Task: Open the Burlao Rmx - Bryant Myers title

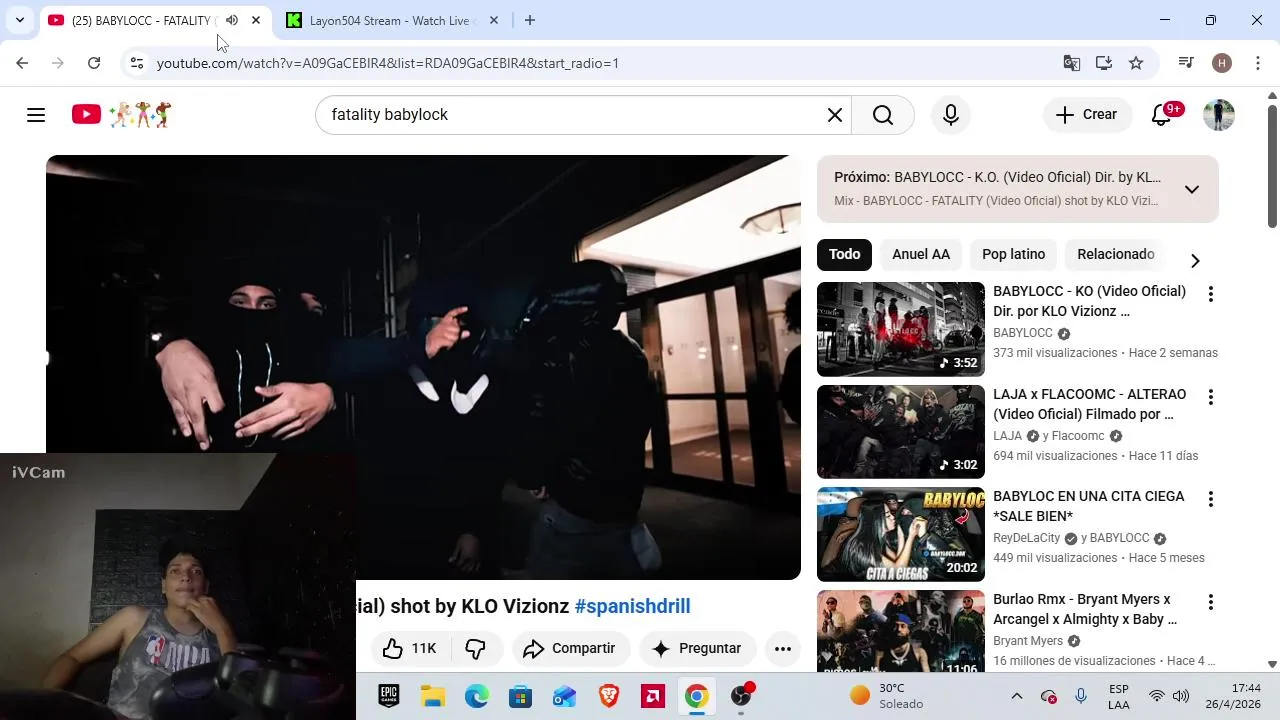Action: (x=1085, y=609)
